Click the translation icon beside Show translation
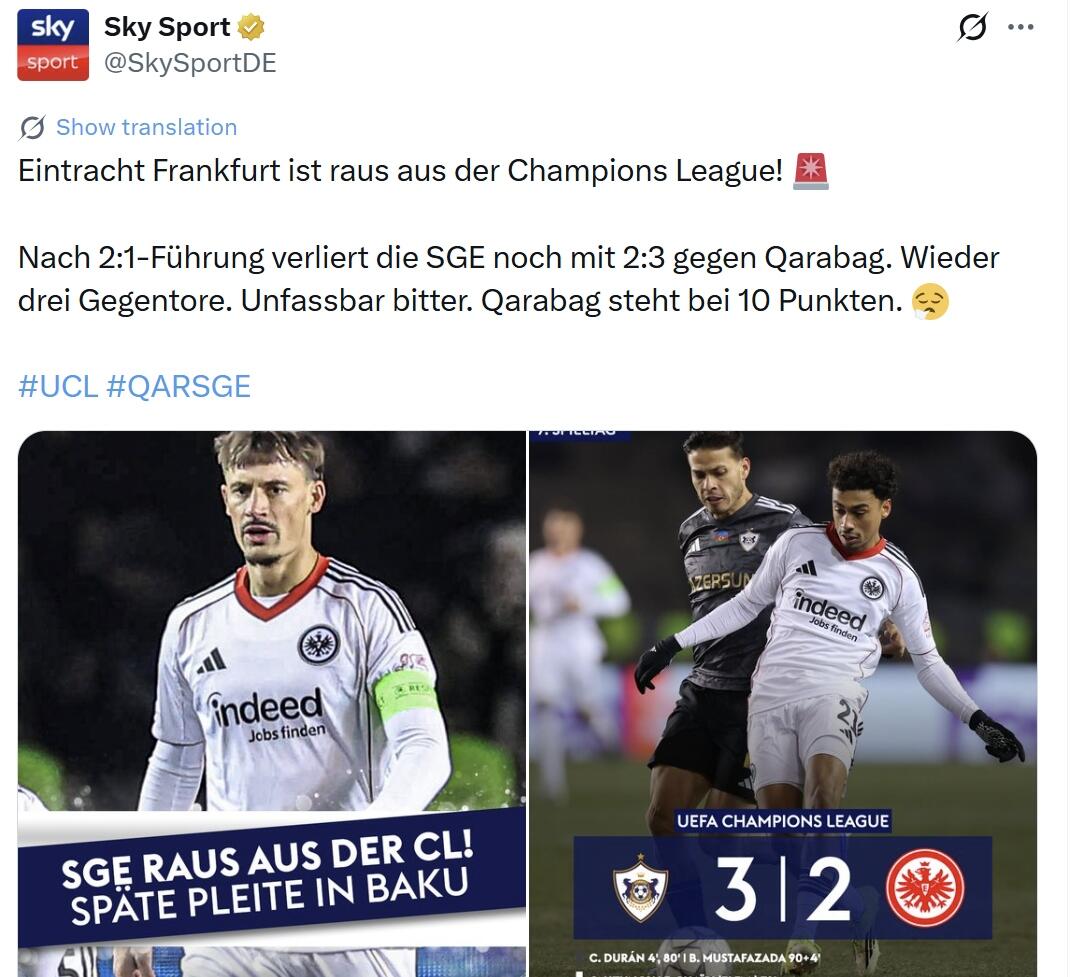Image resolution: width=1081 pixels, height=977 pixels. click(32, 128)
